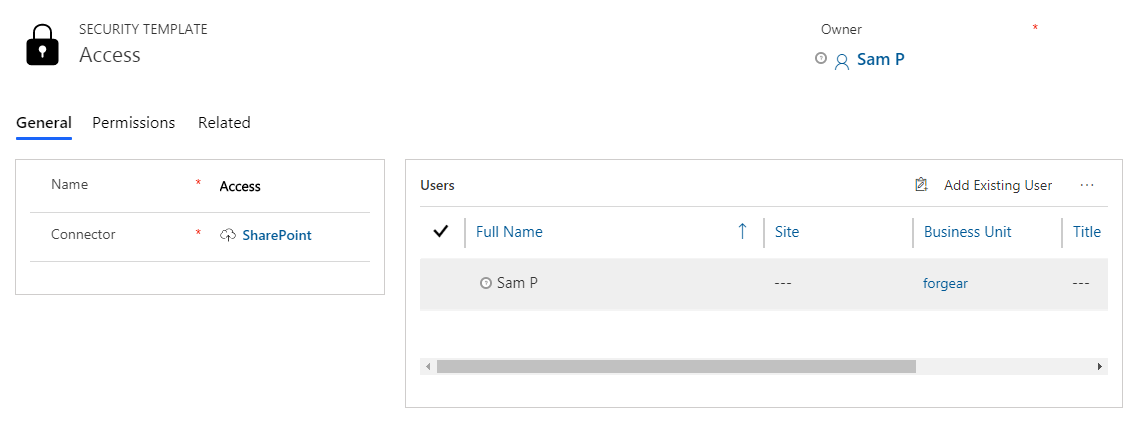Viewport: 1140px width, 436px height.
Task: Select the Sam P row in Users grid
Action: [763, 284]
